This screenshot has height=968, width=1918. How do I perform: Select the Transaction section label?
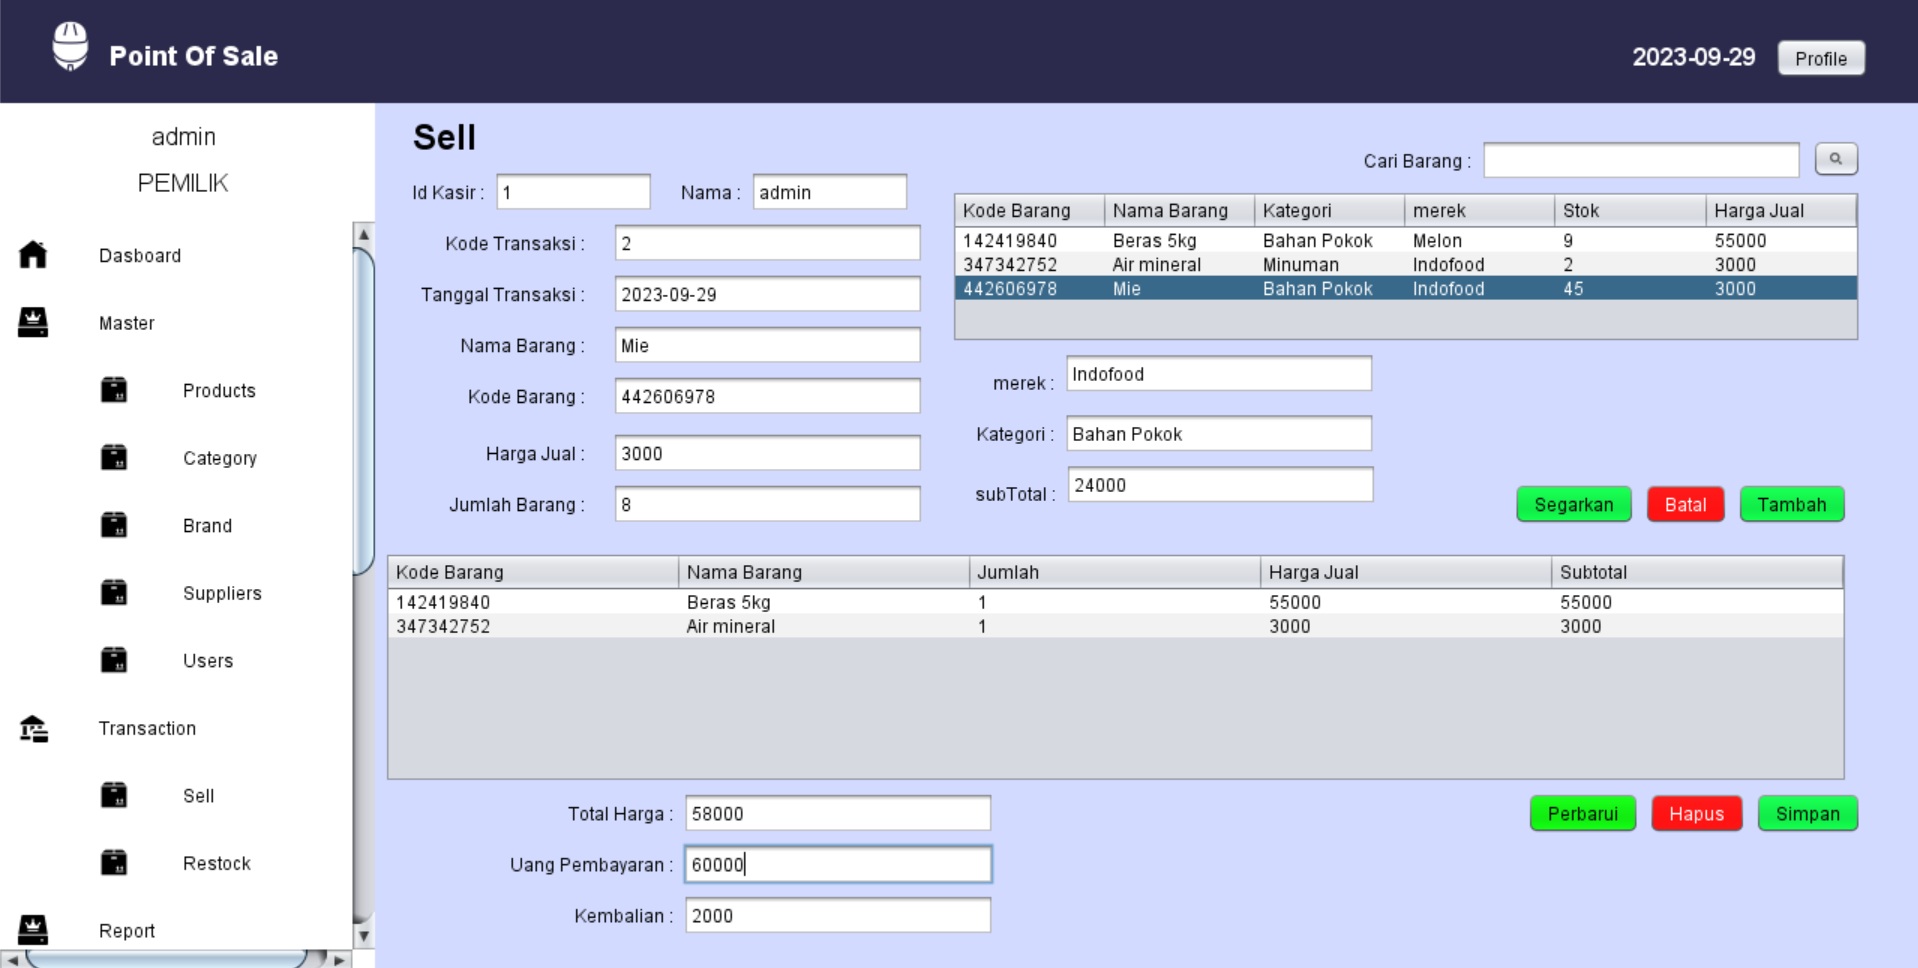tap(147, 729)
